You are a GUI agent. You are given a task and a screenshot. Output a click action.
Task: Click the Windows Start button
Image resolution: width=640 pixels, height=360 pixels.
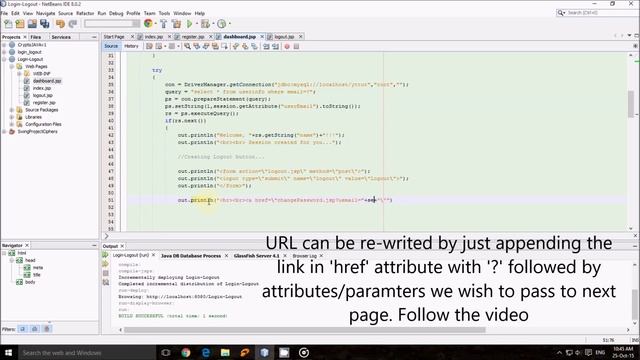click(8, 353)
